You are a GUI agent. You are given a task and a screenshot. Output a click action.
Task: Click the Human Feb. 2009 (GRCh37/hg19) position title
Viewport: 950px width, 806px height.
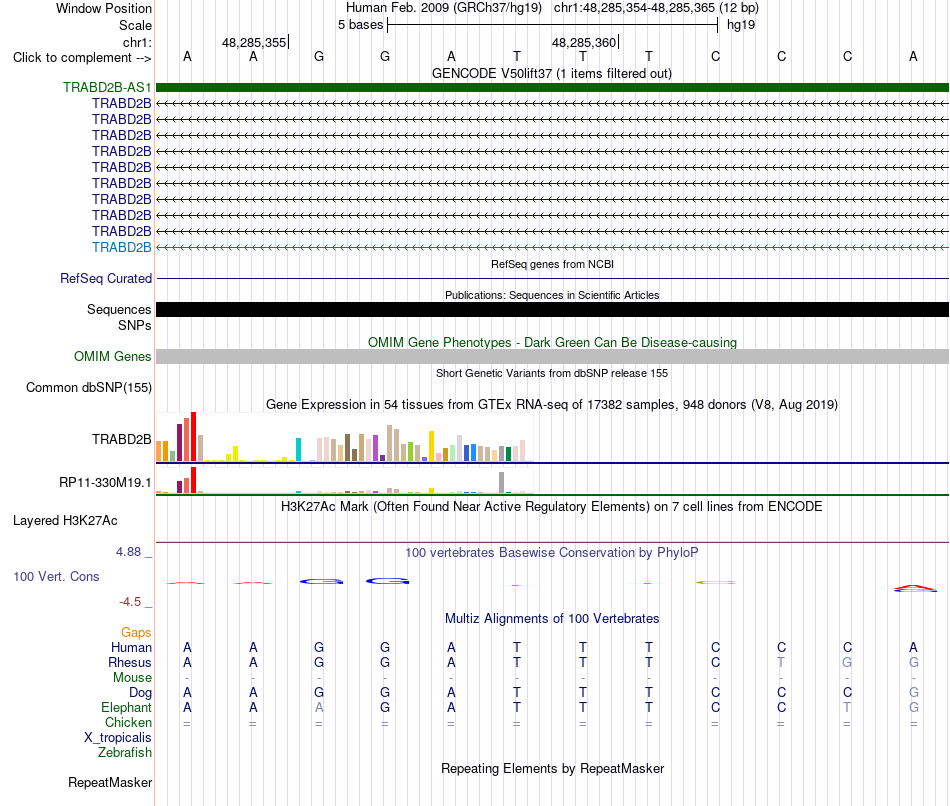point(446,8)
